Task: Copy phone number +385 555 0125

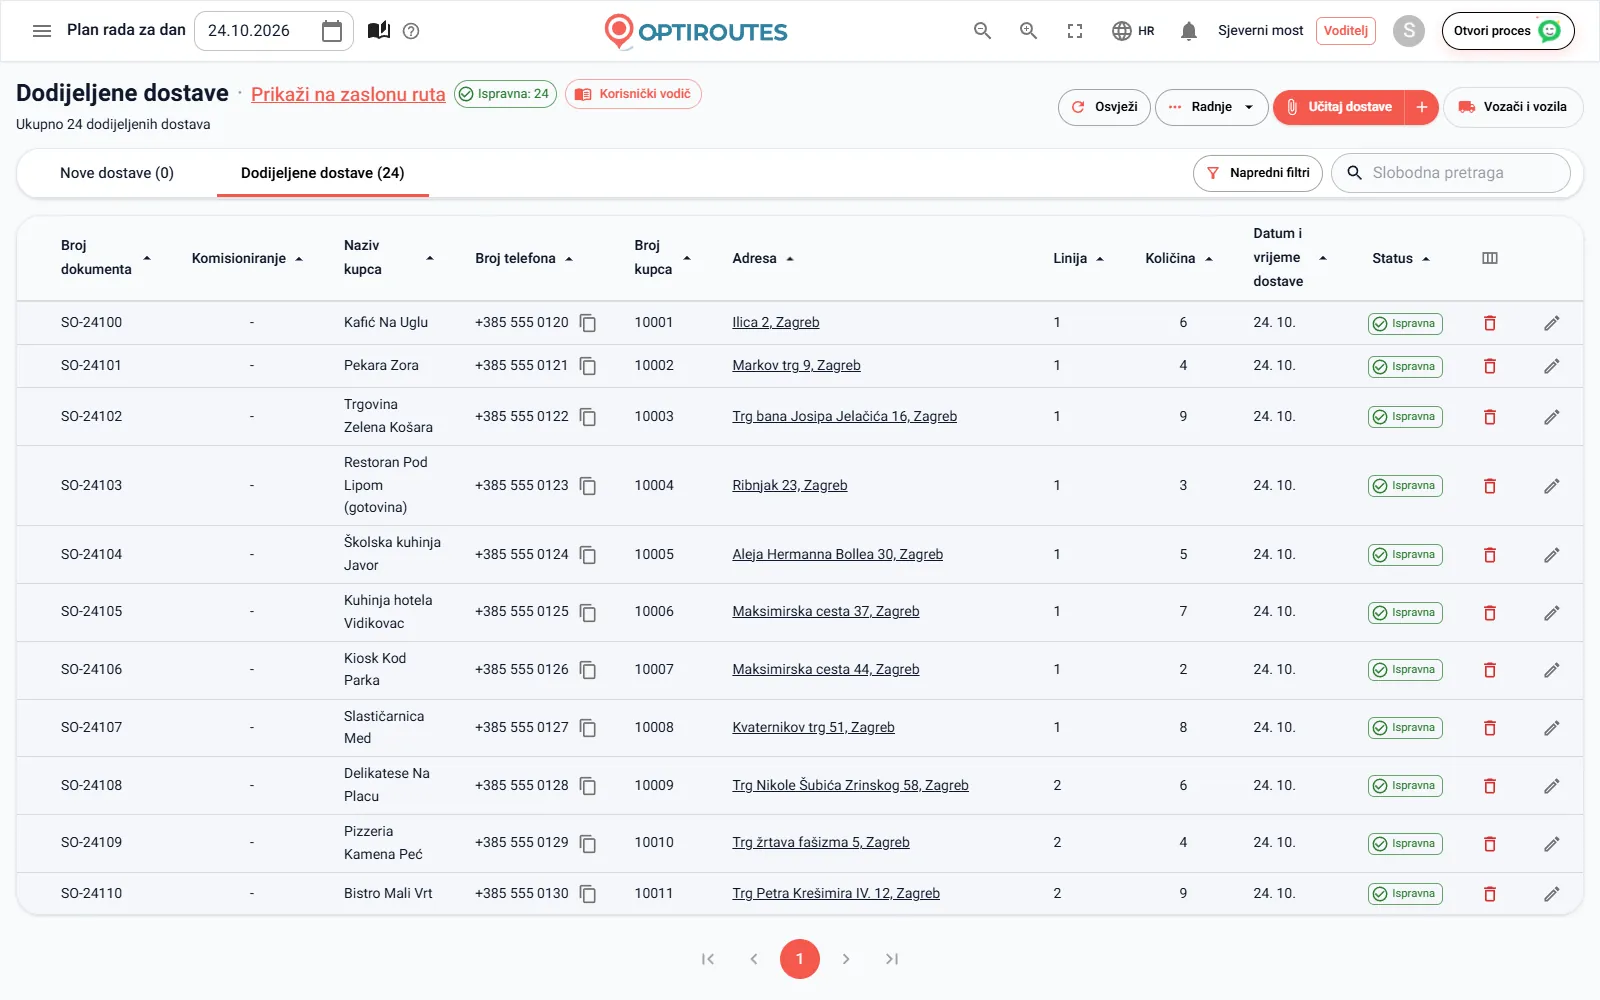Action: (x=588, y=612)
